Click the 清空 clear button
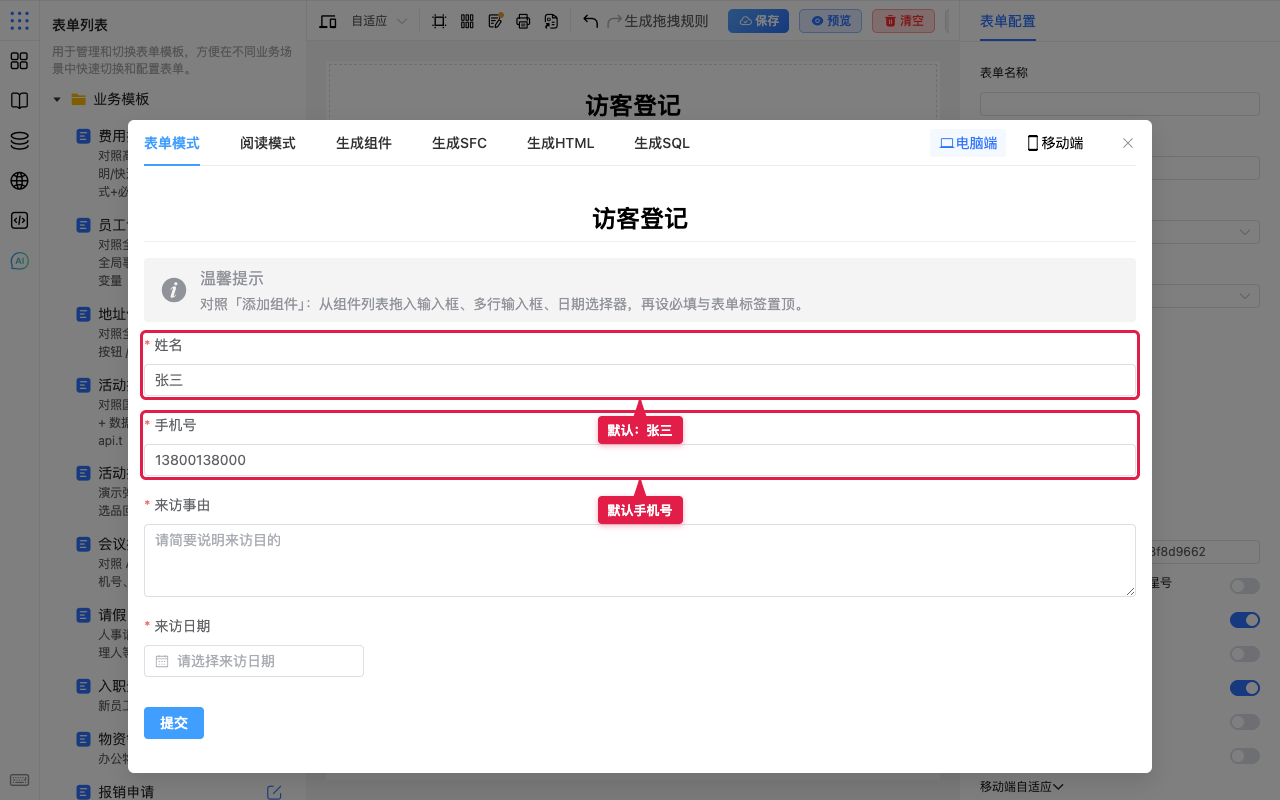1280x800 pixels. pos(903,21)
